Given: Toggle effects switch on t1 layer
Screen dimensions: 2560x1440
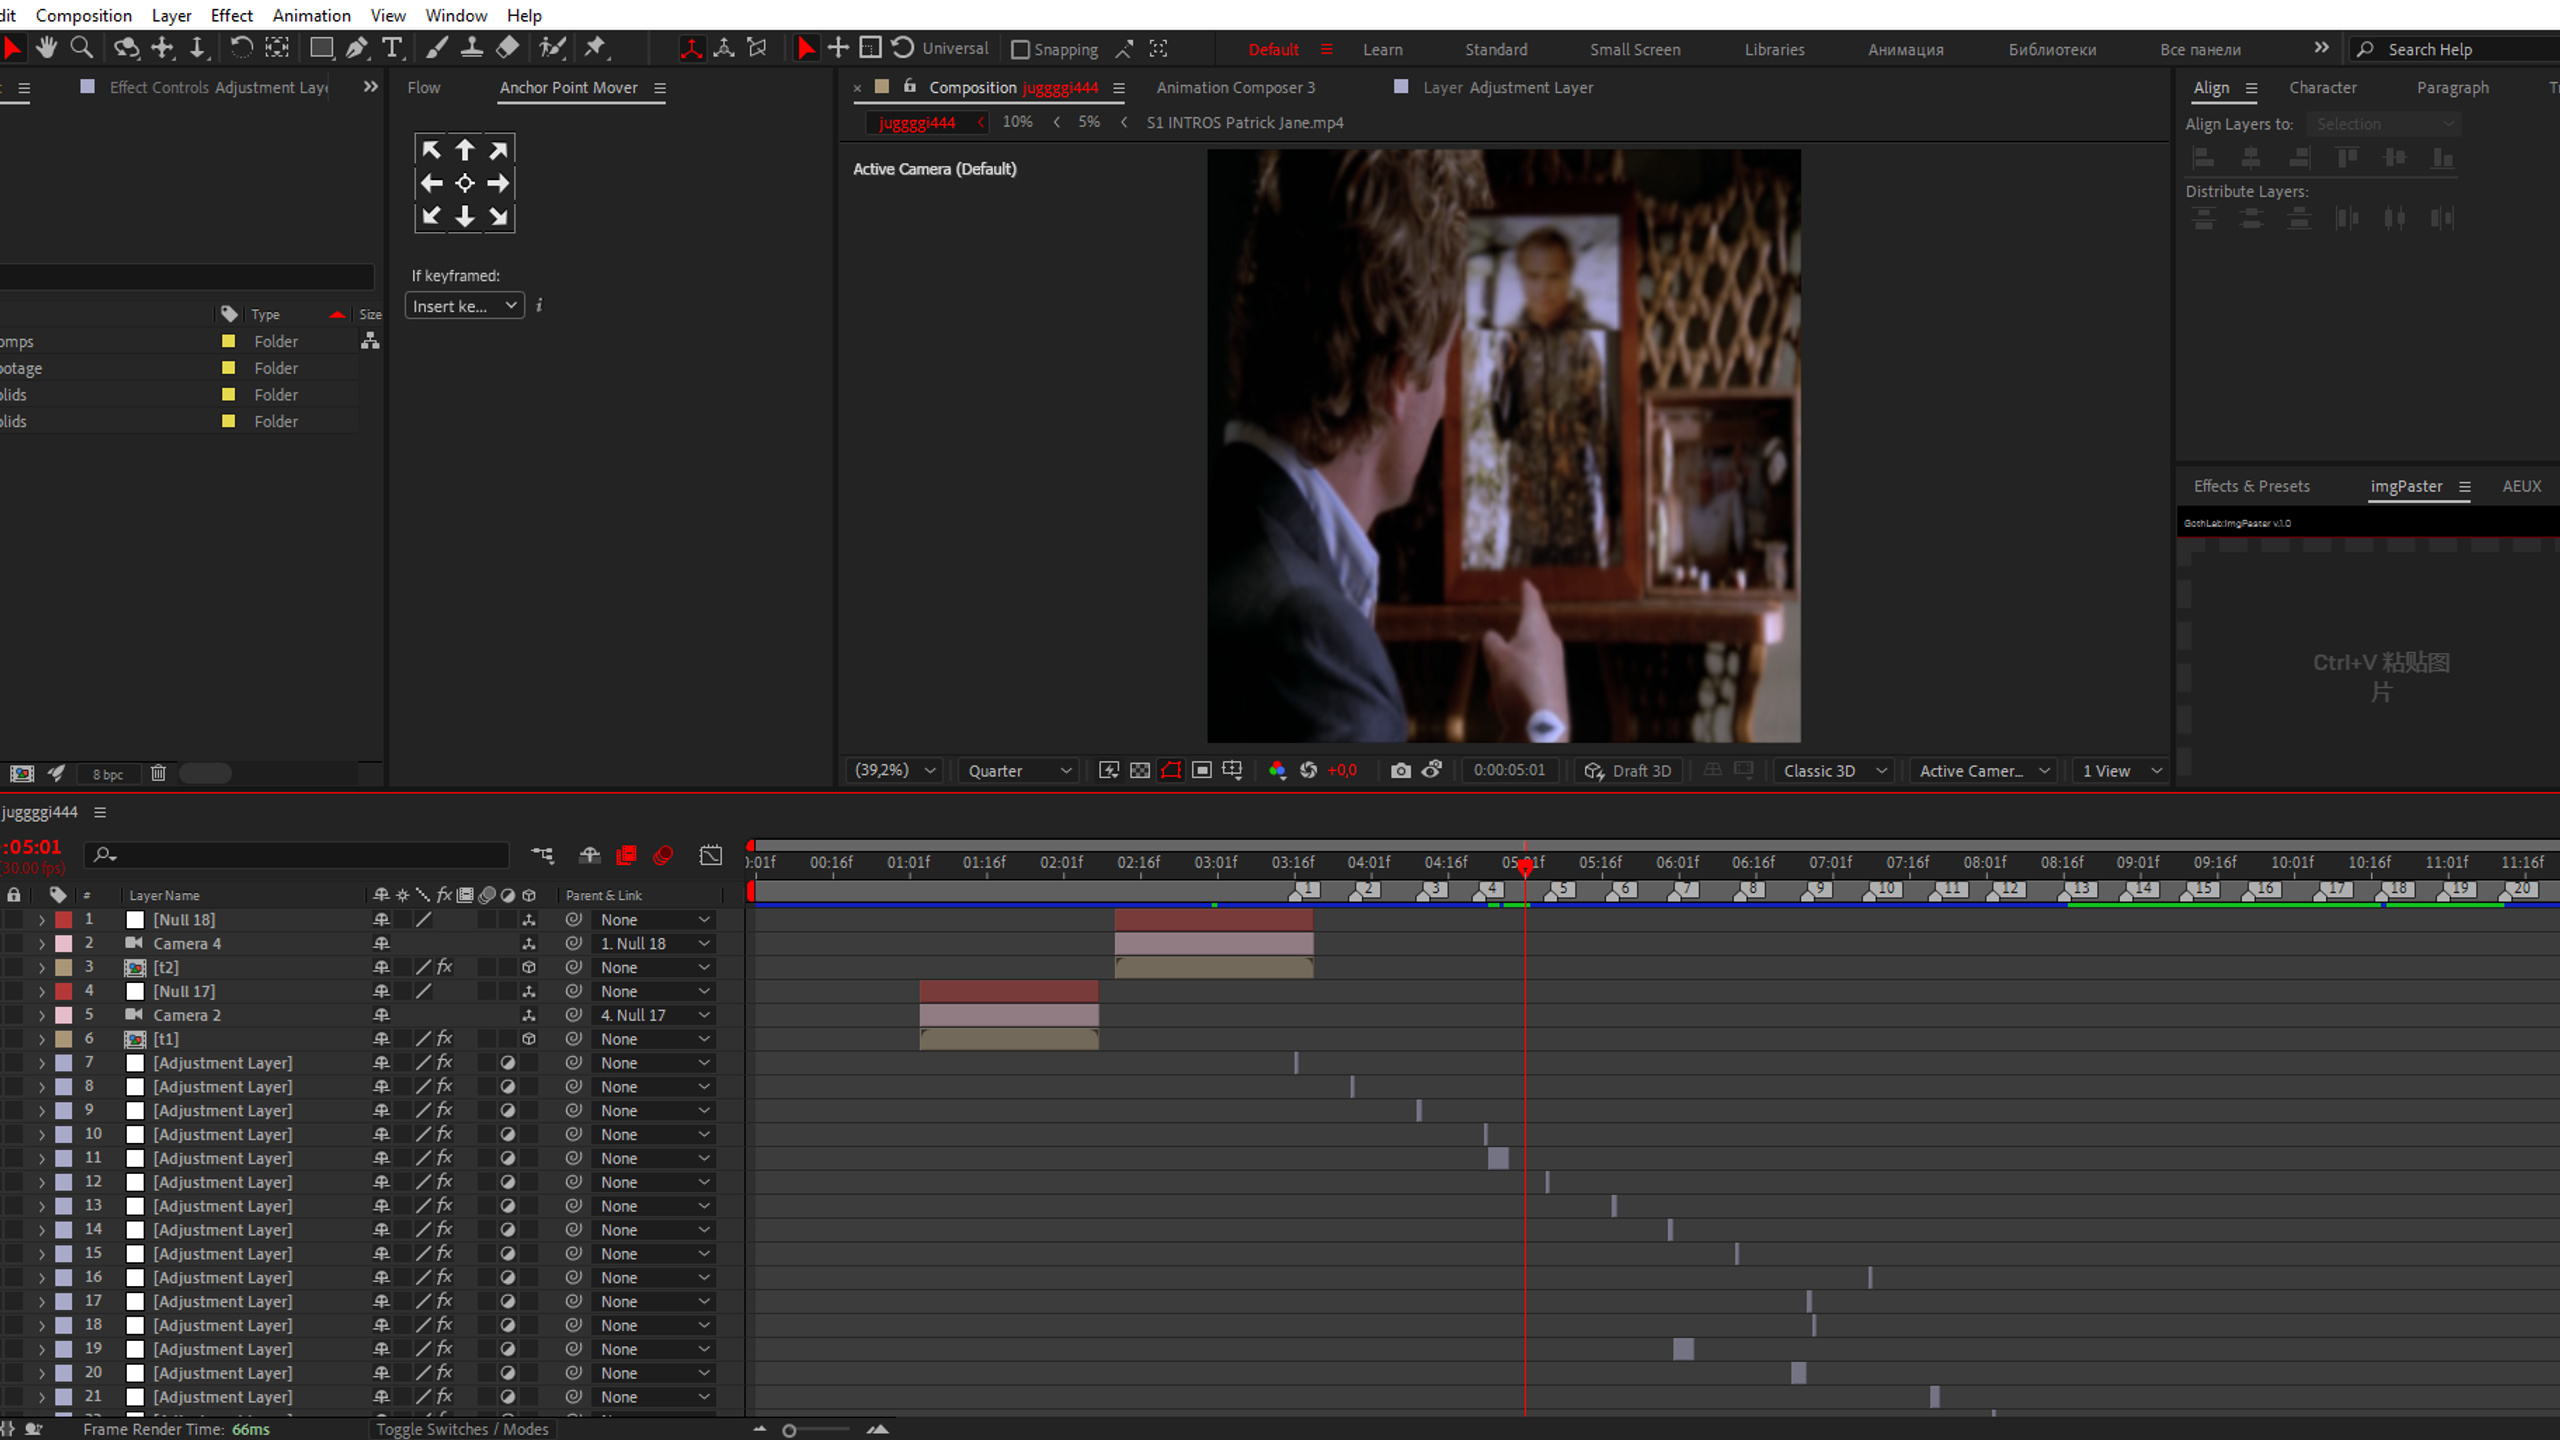Looking at the screenshot, I should [x=445, y=1039].
